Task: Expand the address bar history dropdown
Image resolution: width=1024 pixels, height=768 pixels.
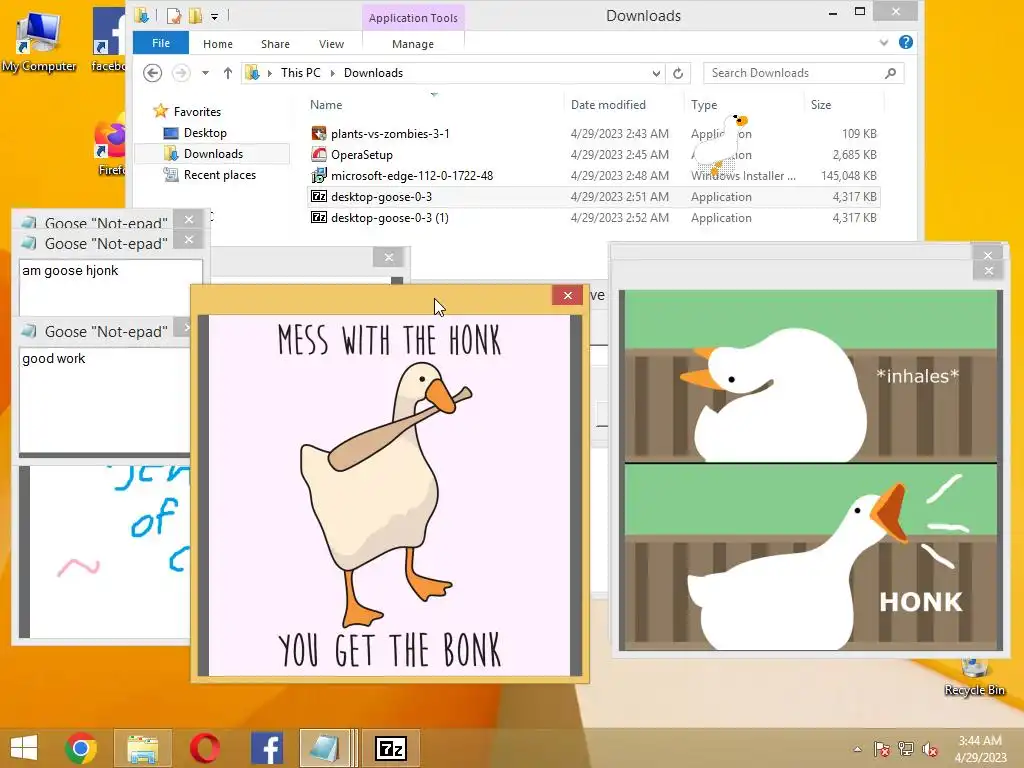Action: point(656,73)
